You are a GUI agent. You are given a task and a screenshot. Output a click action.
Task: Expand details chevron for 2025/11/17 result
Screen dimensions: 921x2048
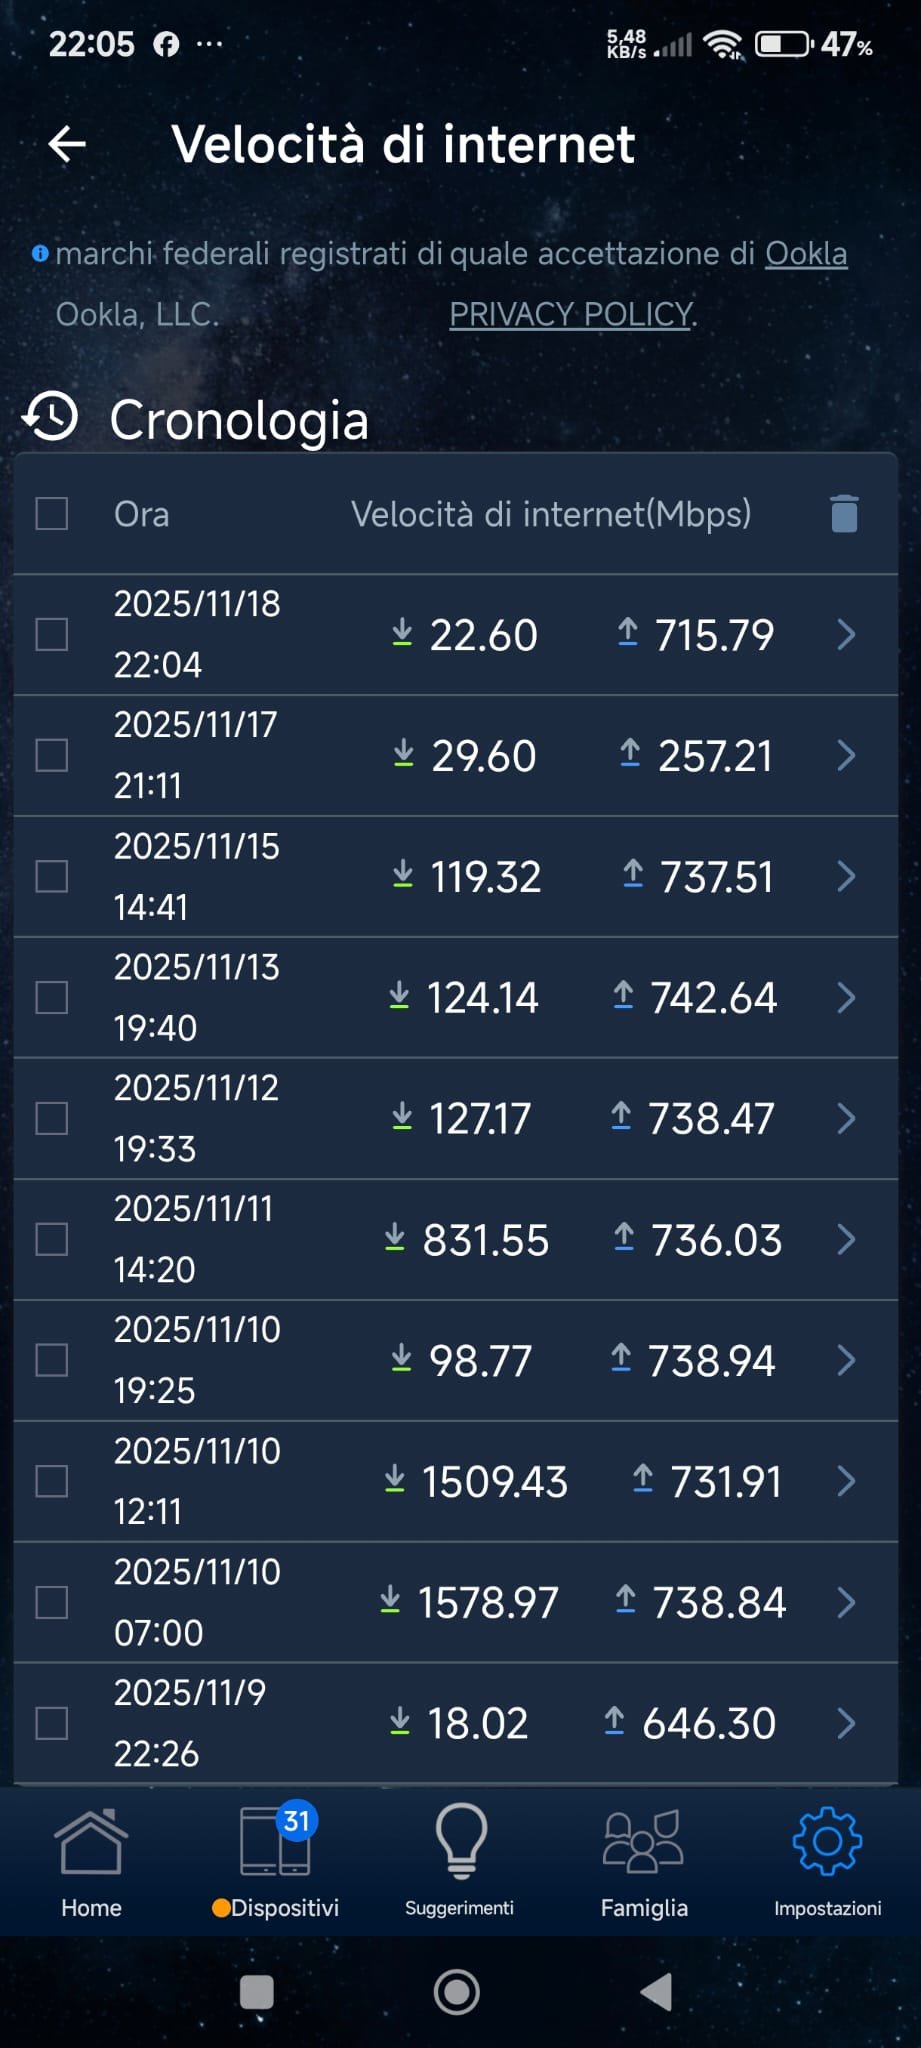(846, 755)
